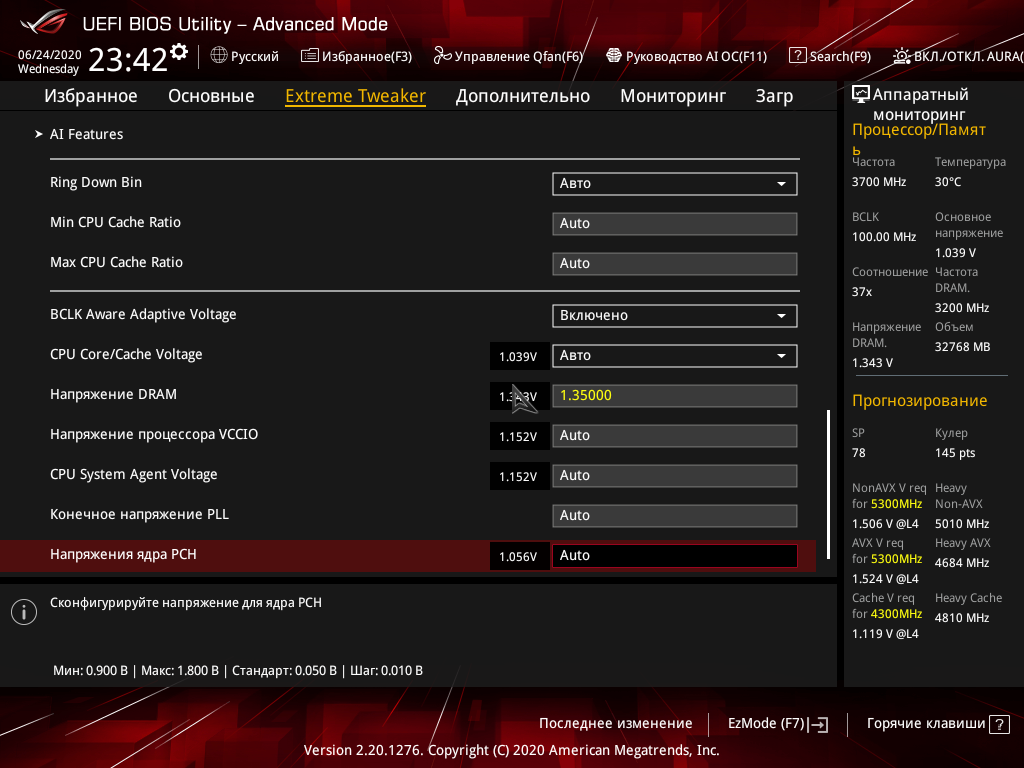The image size is (1024, 768).
Task: Click BCLK Aware Adaptive Voltage arrow
Action: 781,316
